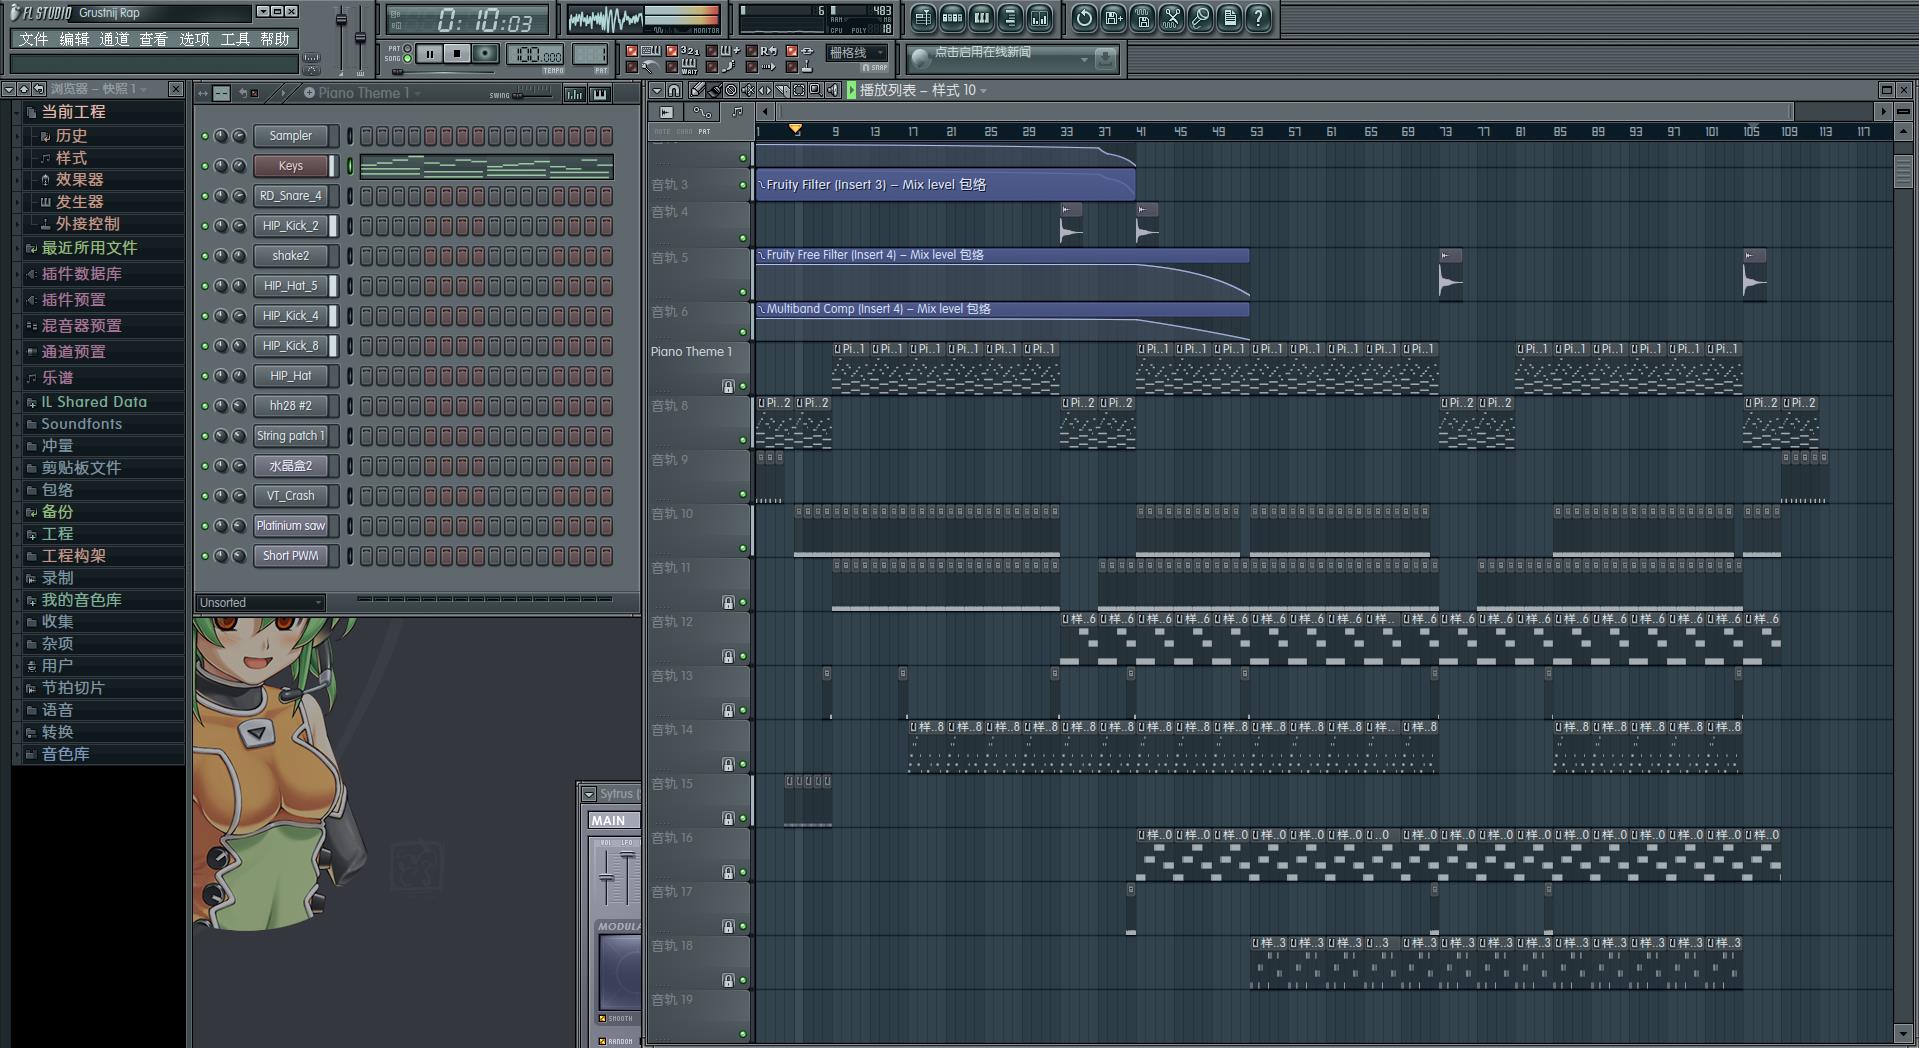Select the playlist slip tool
The image size is (1919, 1048).
[x=765, y=90]
